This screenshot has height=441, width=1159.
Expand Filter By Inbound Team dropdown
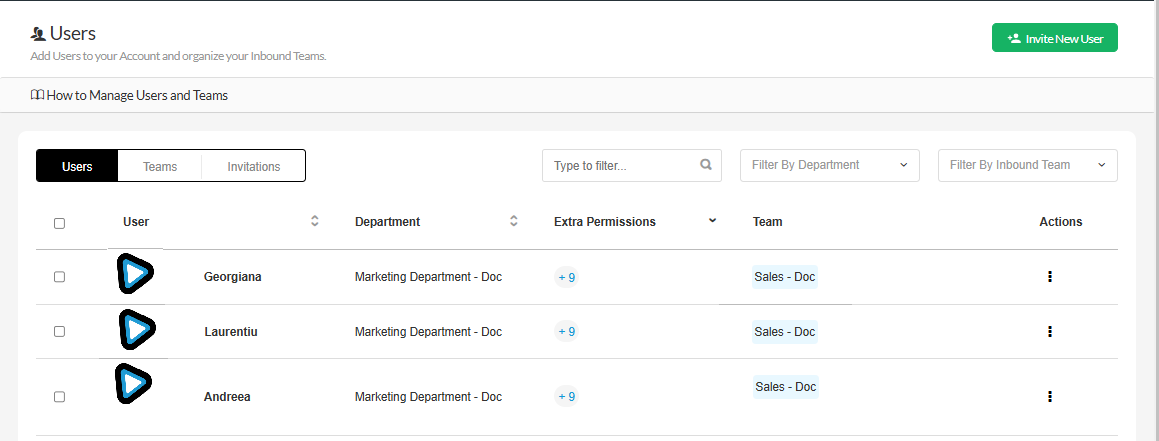click(1027, 165)
